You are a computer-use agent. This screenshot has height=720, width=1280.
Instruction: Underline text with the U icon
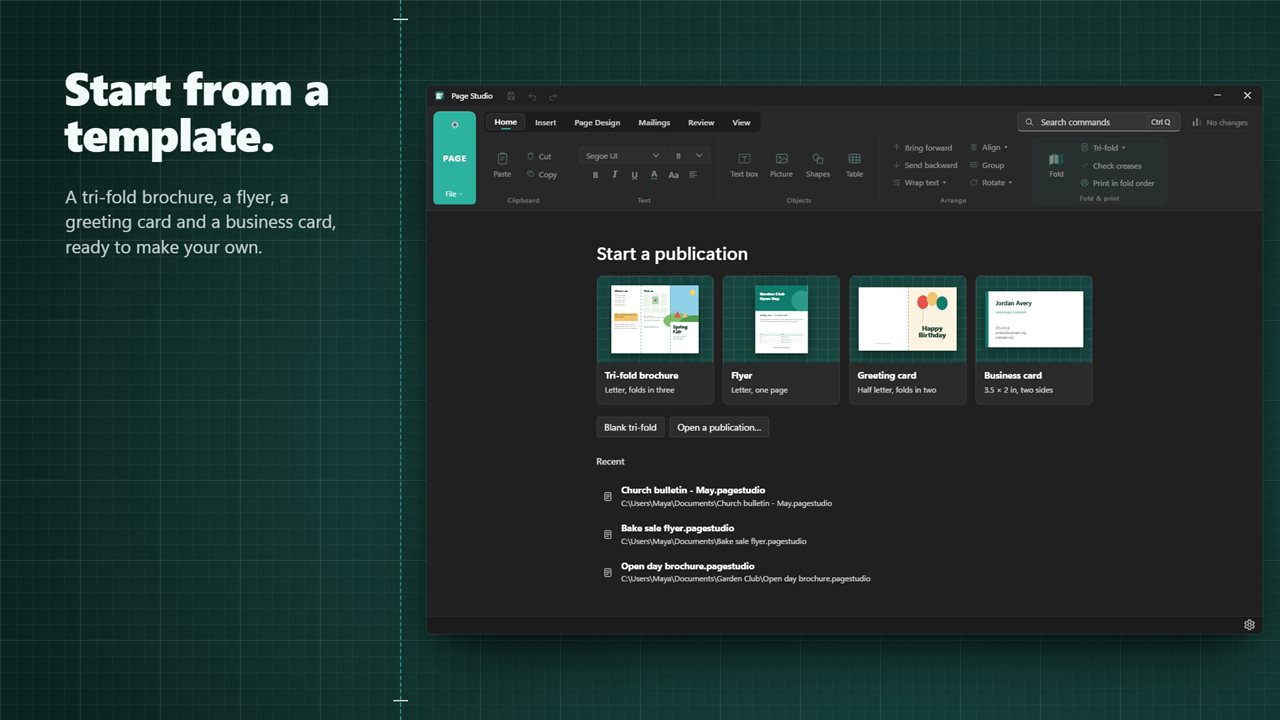[634, 175]
